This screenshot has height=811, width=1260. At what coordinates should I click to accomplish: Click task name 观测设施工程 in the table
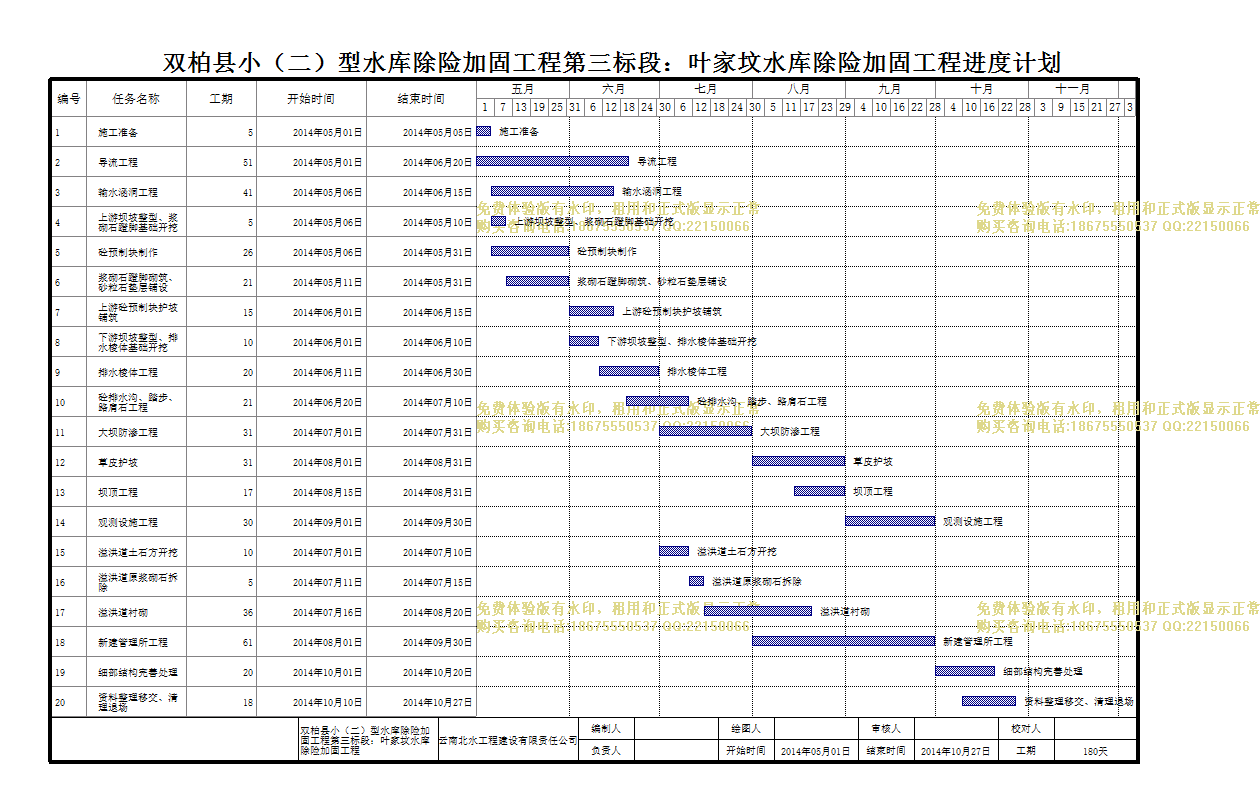coord(127,522)
